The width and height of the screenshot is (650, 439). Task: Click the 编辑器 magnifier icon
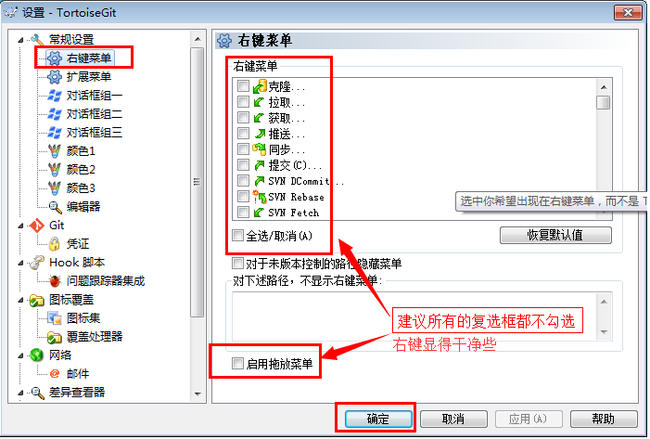click(x=54, y=206)
